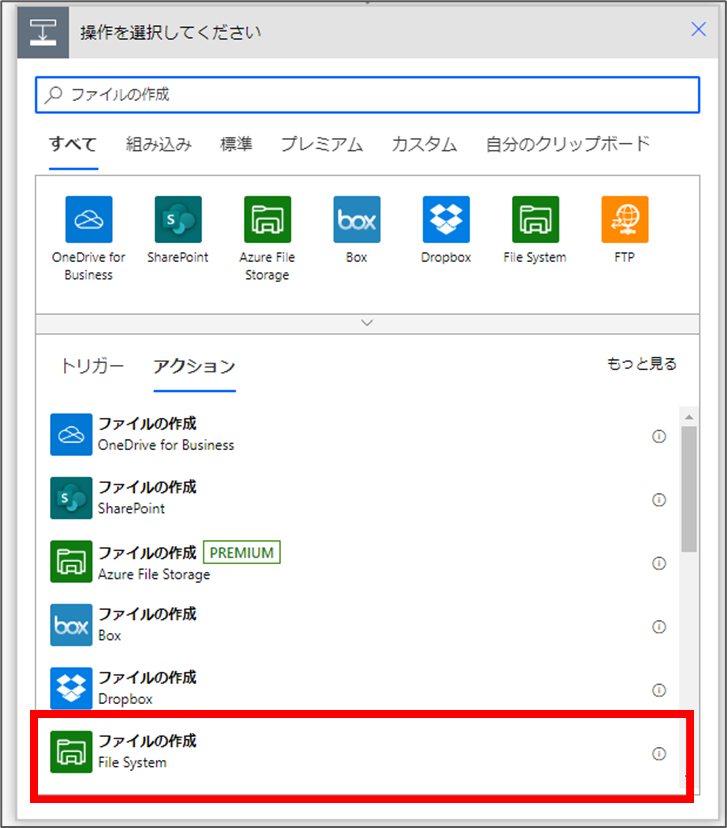Expand the connector list with chevron

(x=367, y=323)
